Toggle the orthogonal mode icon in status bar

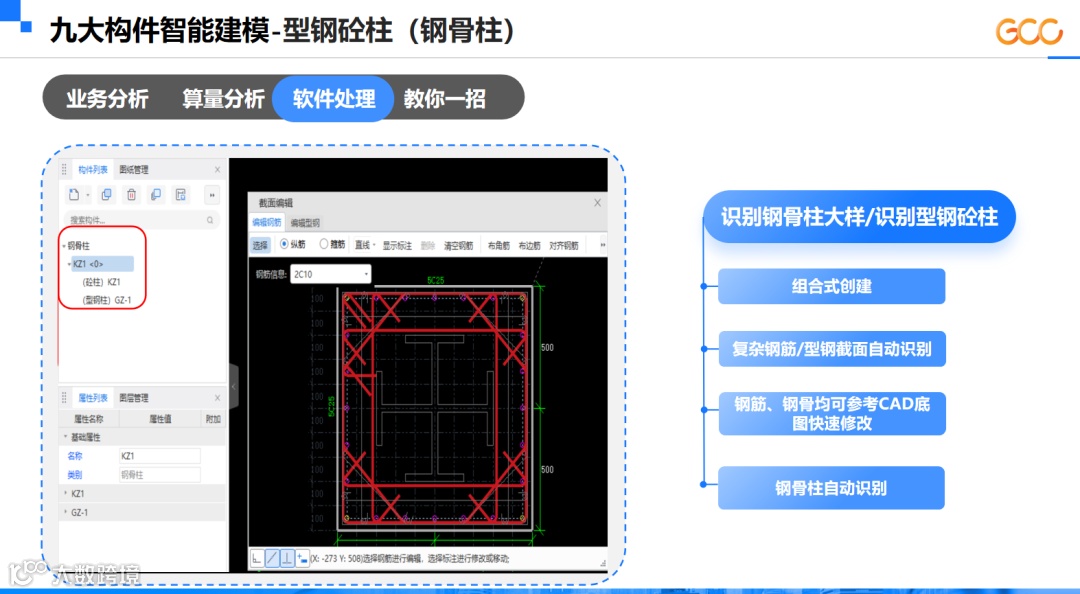(256, 558)
